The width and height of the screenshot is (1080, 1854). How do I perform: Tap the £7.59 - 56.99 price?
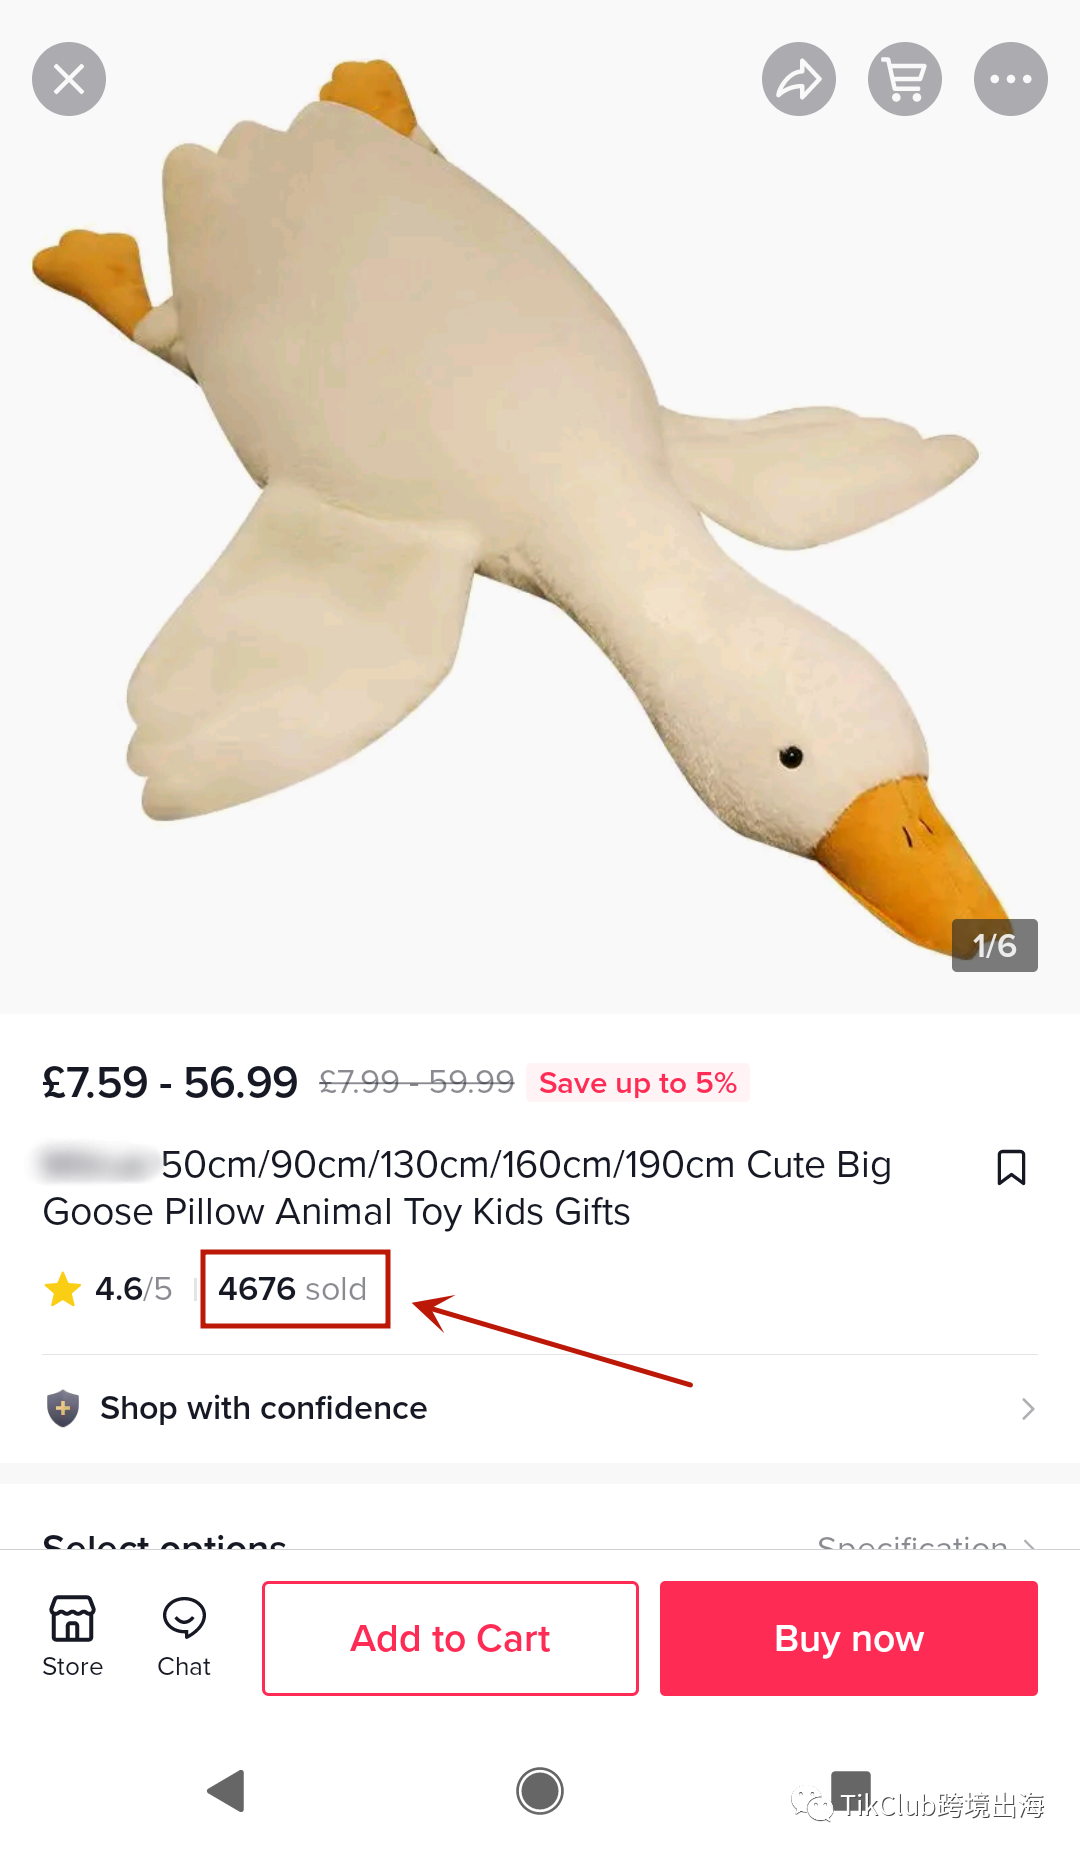[x=170, y=1083]
